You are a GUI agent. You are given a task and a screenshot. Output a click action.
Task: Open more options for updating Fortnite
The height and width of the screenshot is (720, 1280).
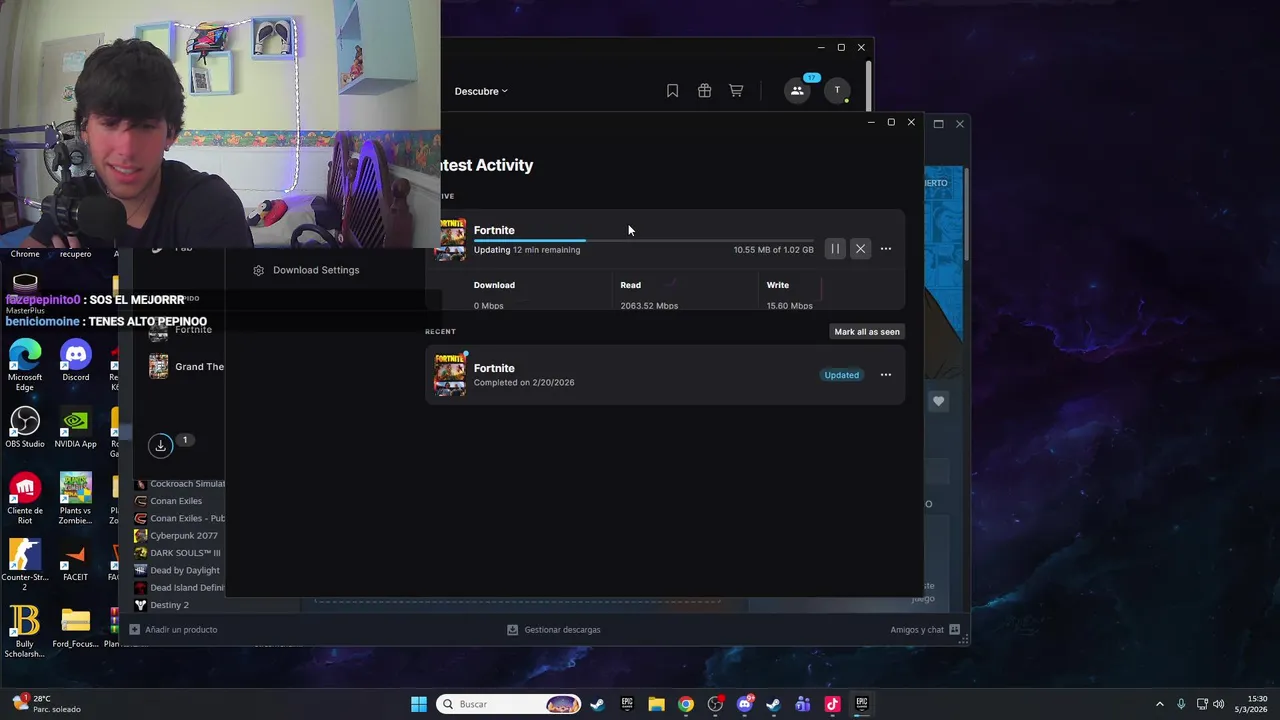(x=885, y=249)
